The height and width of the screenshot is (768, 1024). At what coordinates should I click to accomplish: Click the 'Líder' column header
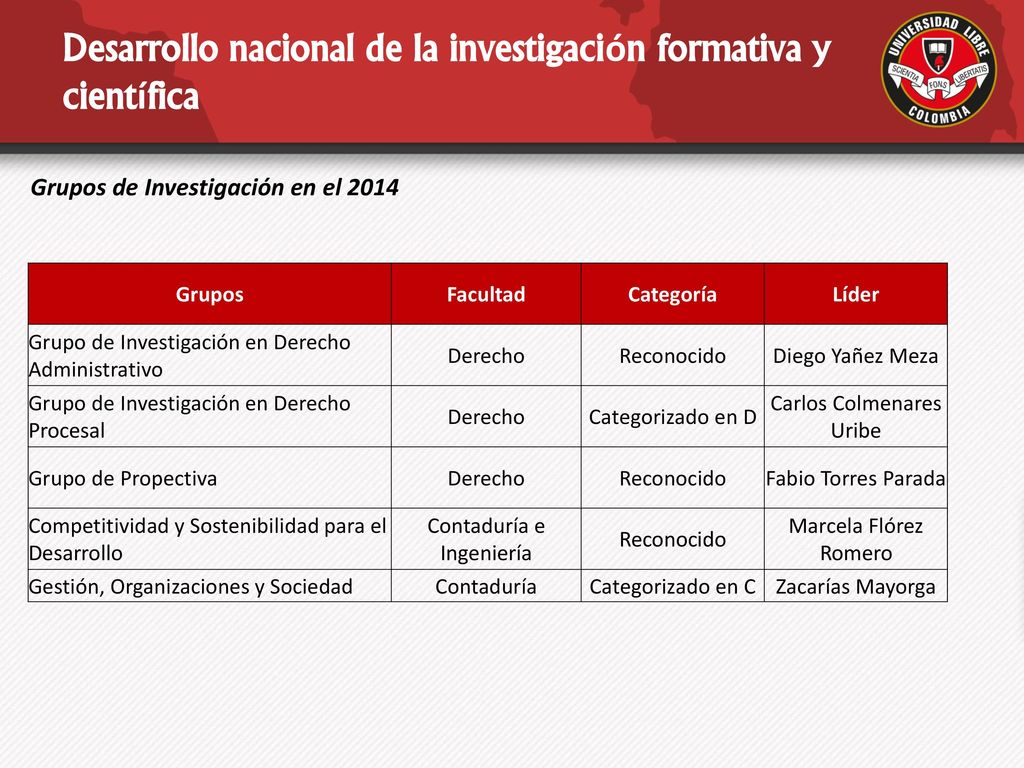(856, 295)
